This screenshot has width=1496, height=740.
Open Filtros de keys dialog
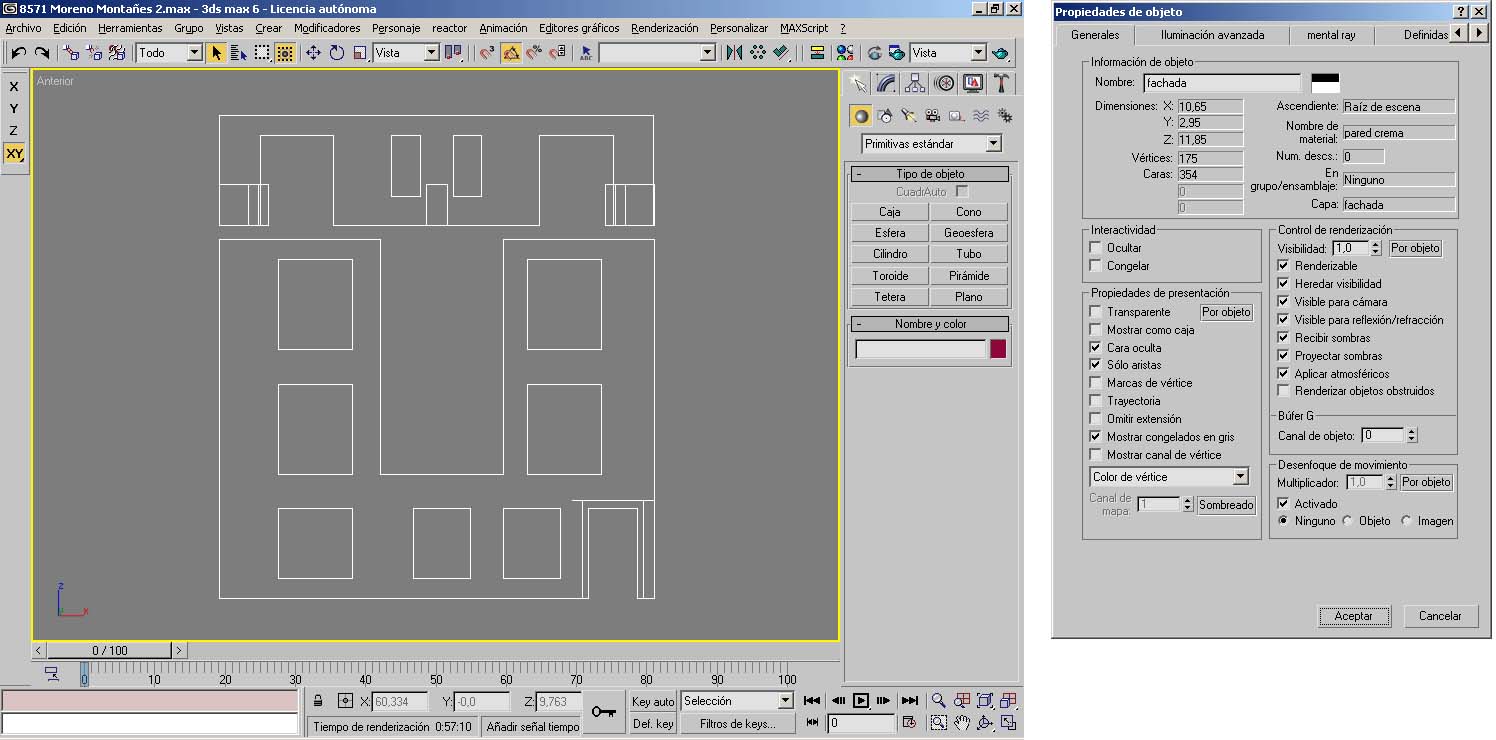click(738, 723)
